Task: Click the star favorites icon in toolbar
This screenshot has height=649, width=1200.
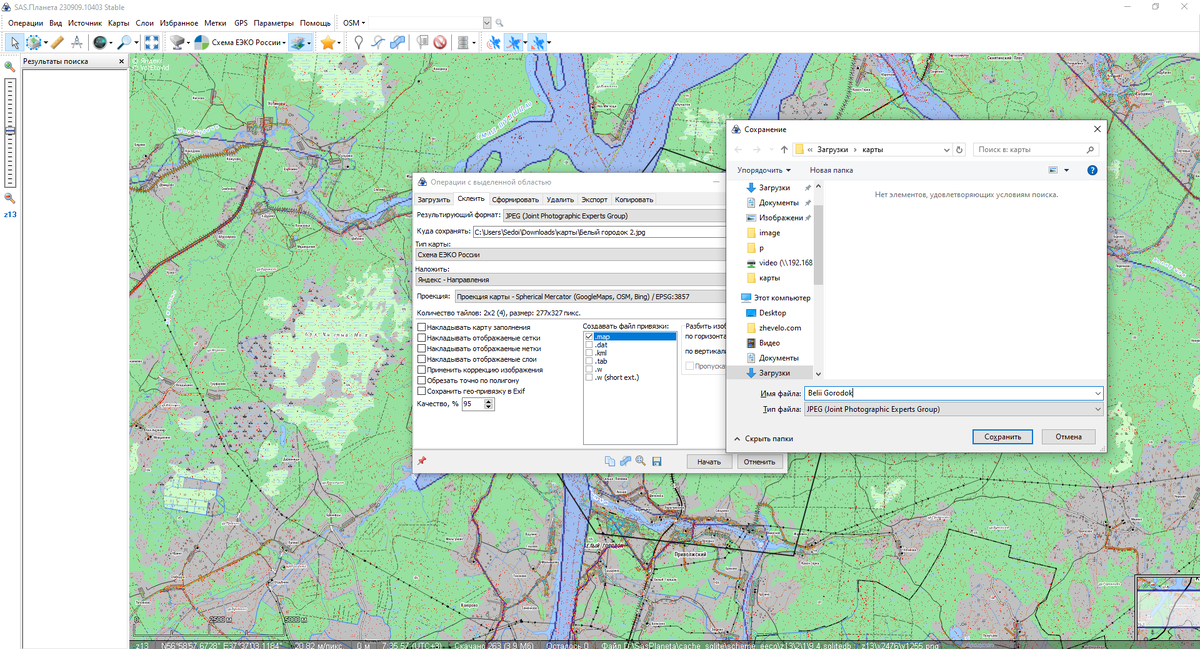Action: click(x=327, y=43)
